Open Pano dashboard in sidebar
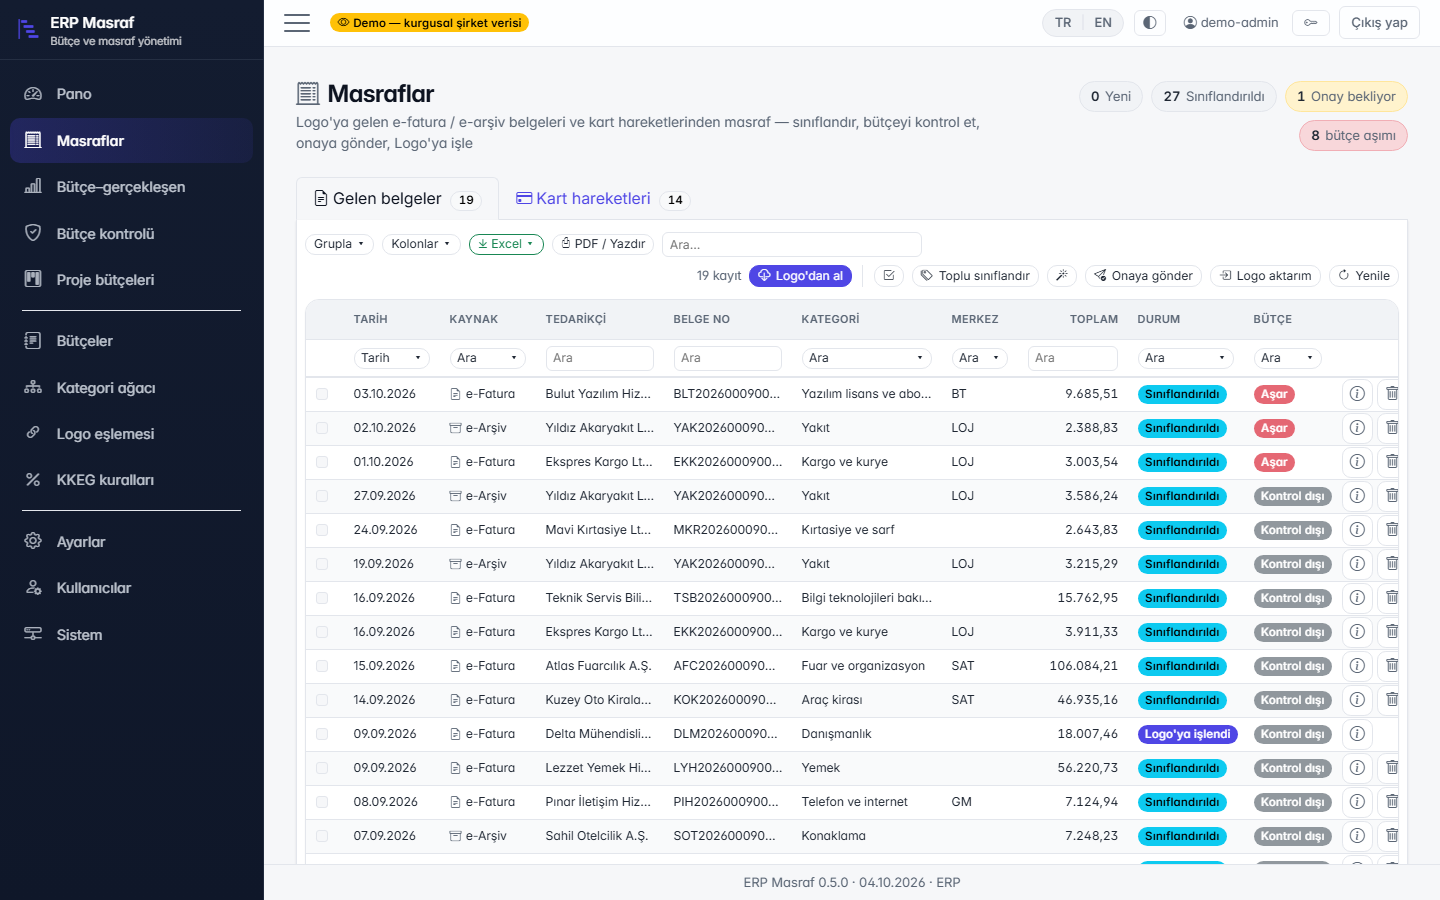1440x900 pixels. (x=131, y=94)
